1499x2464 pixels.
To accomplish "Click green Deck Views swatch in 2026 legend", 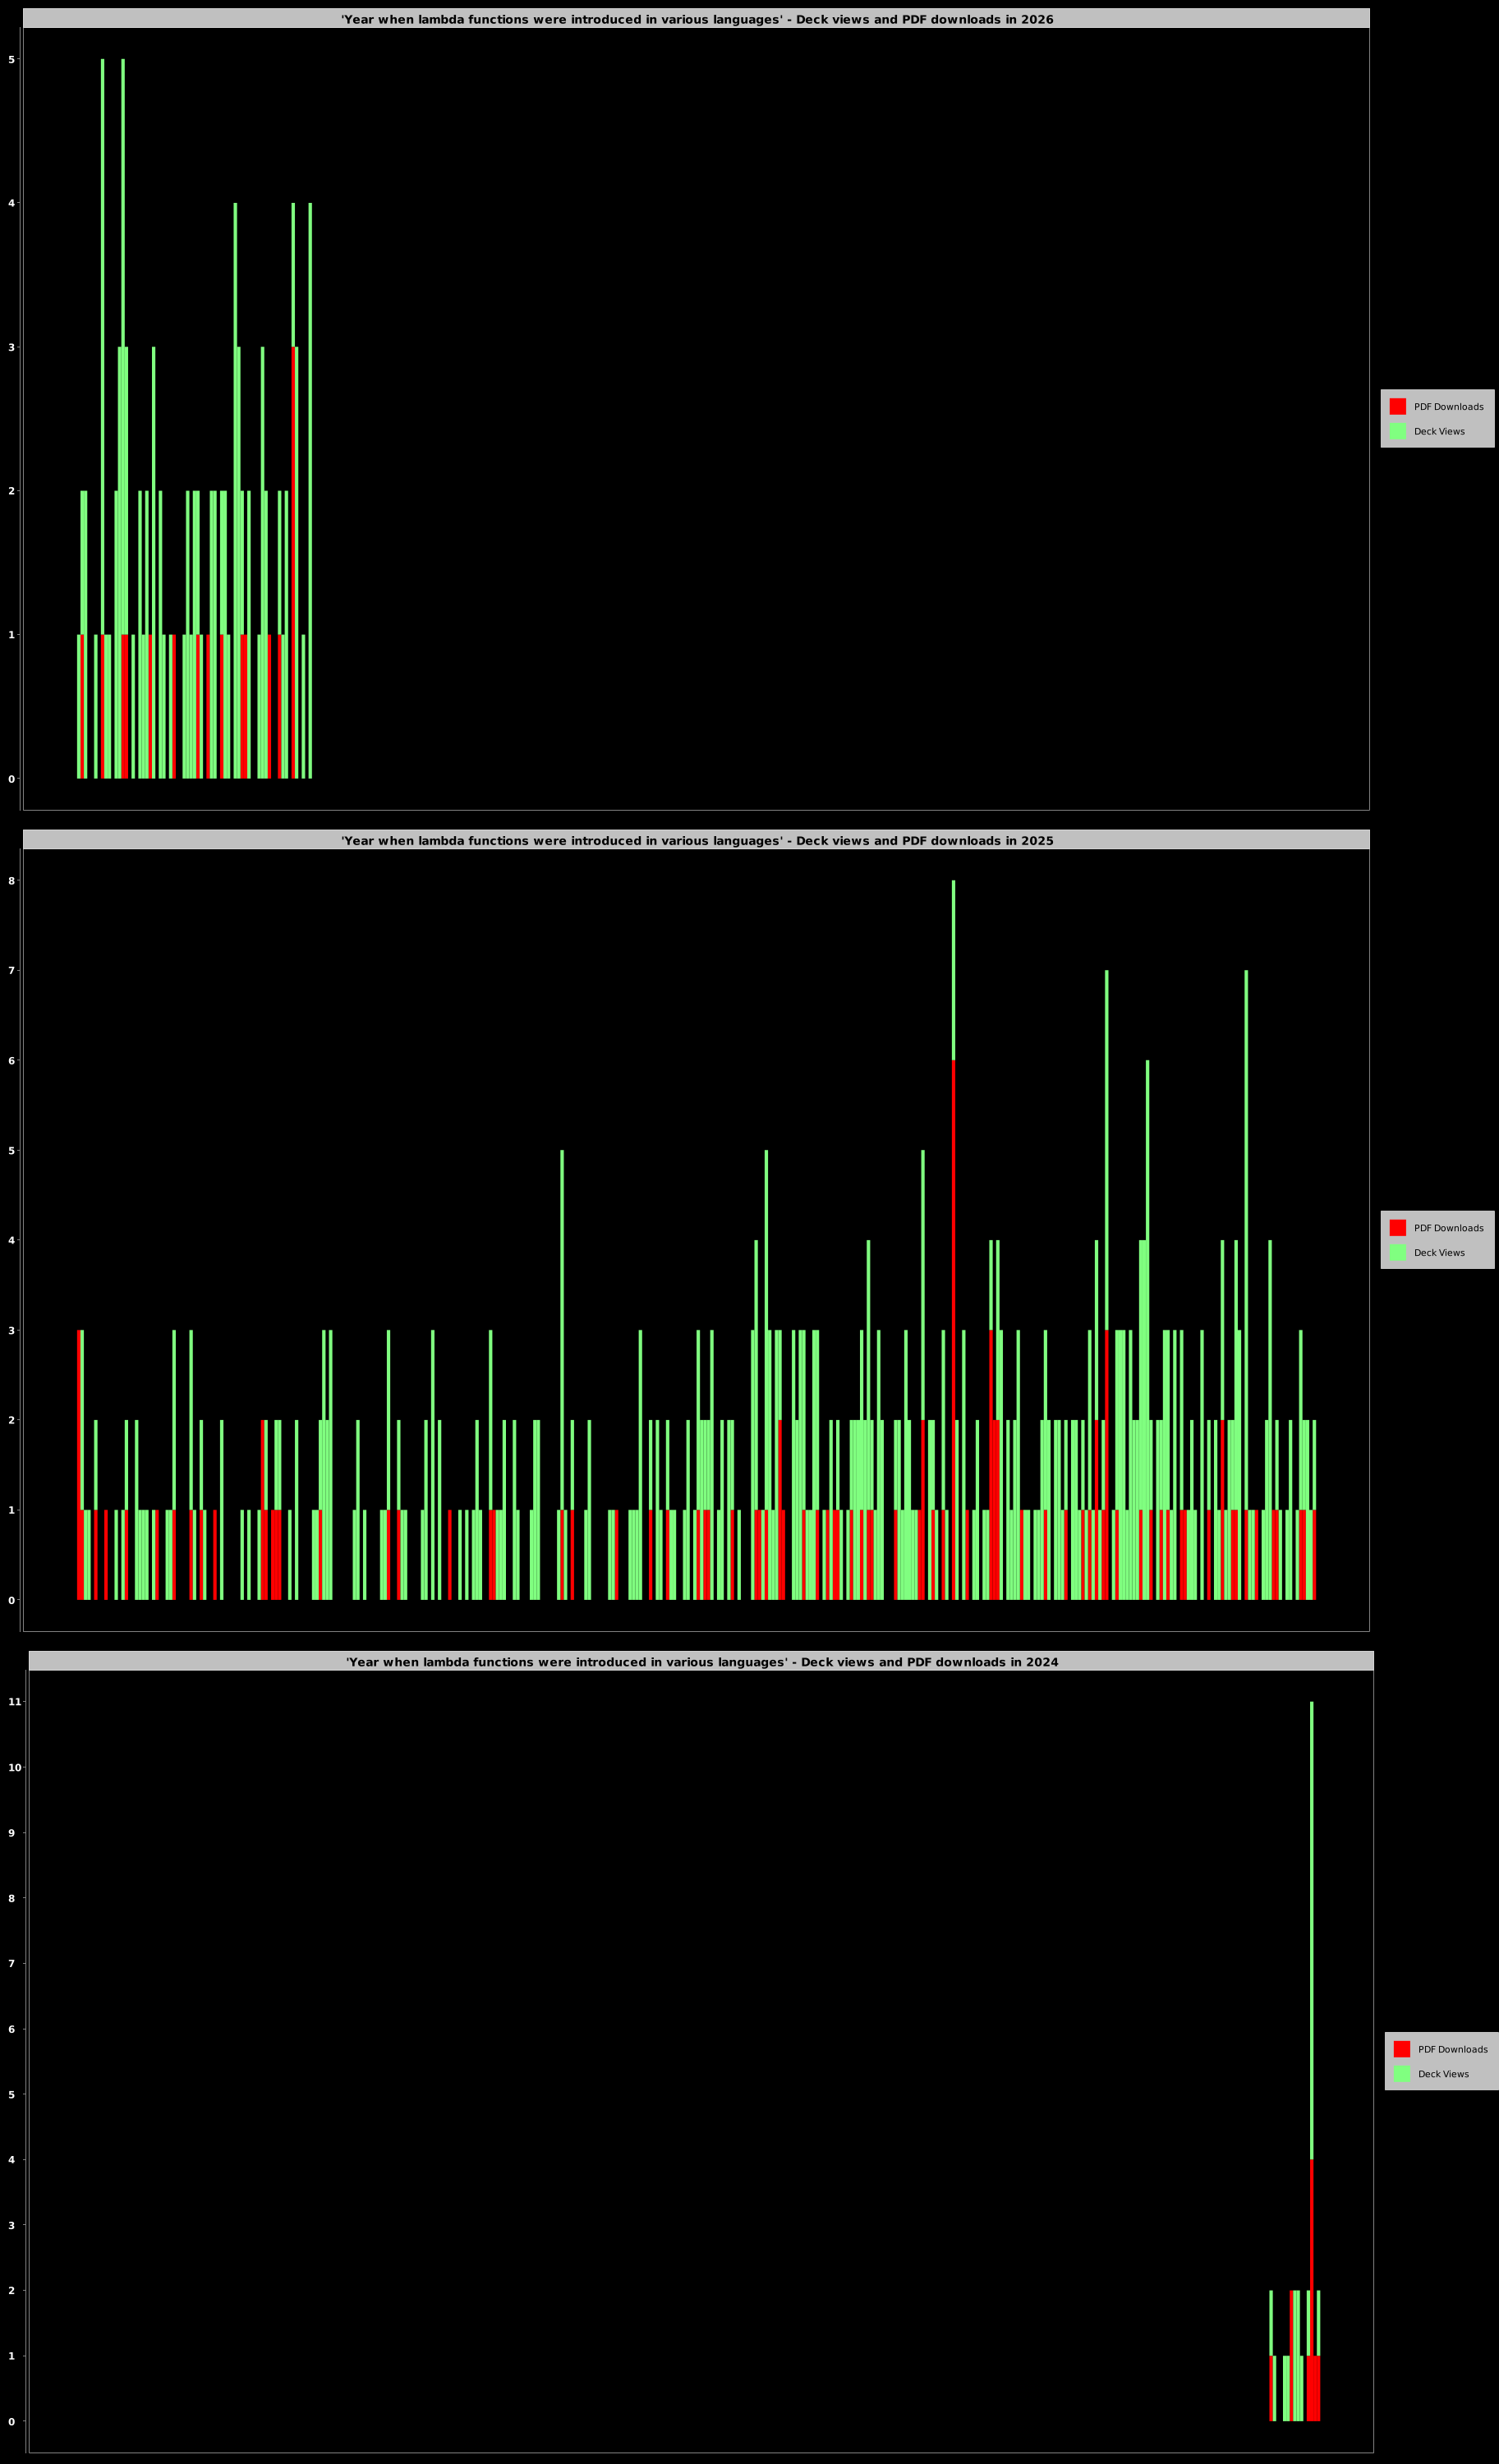I will pos(1397,431).
